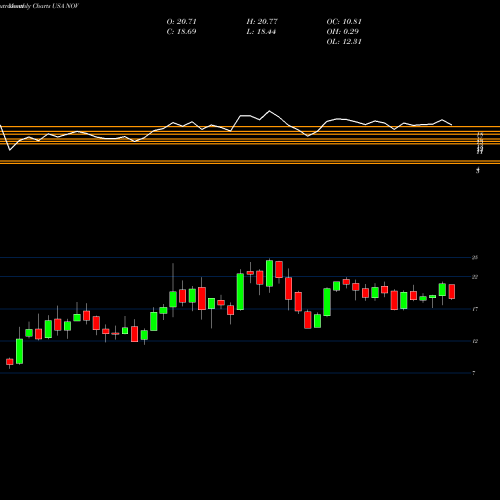Select the OH: 0.29 reading
This screenshot has height=500, width=500.
click(x=343, y=32)
